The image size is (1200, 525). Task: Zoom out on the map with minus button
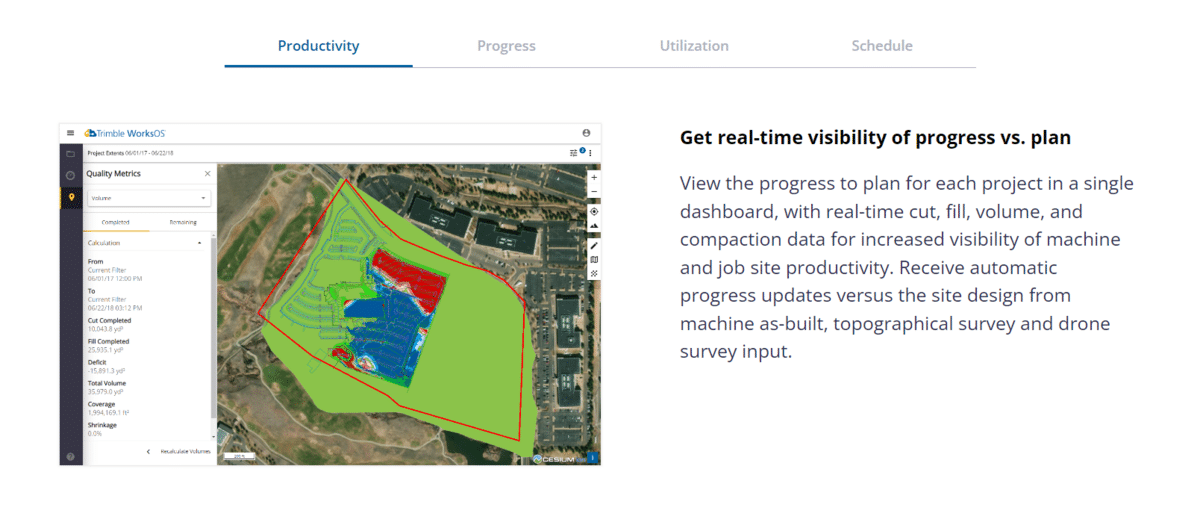tap(594, 191)
